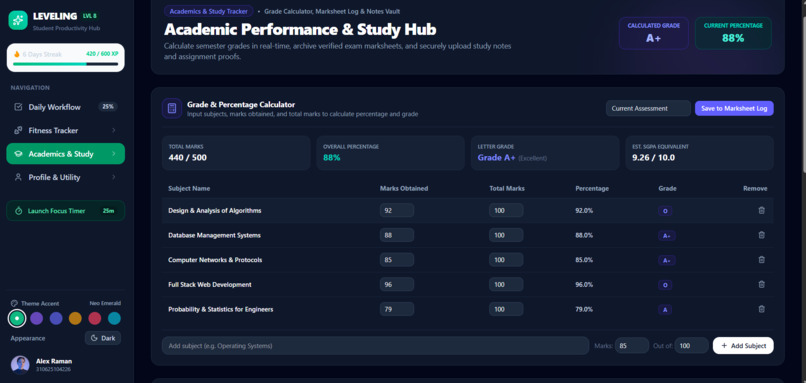Remove Database Management Systems using trash icon
806x383 pixels.
pyautogui.click(x=761, y=235)
